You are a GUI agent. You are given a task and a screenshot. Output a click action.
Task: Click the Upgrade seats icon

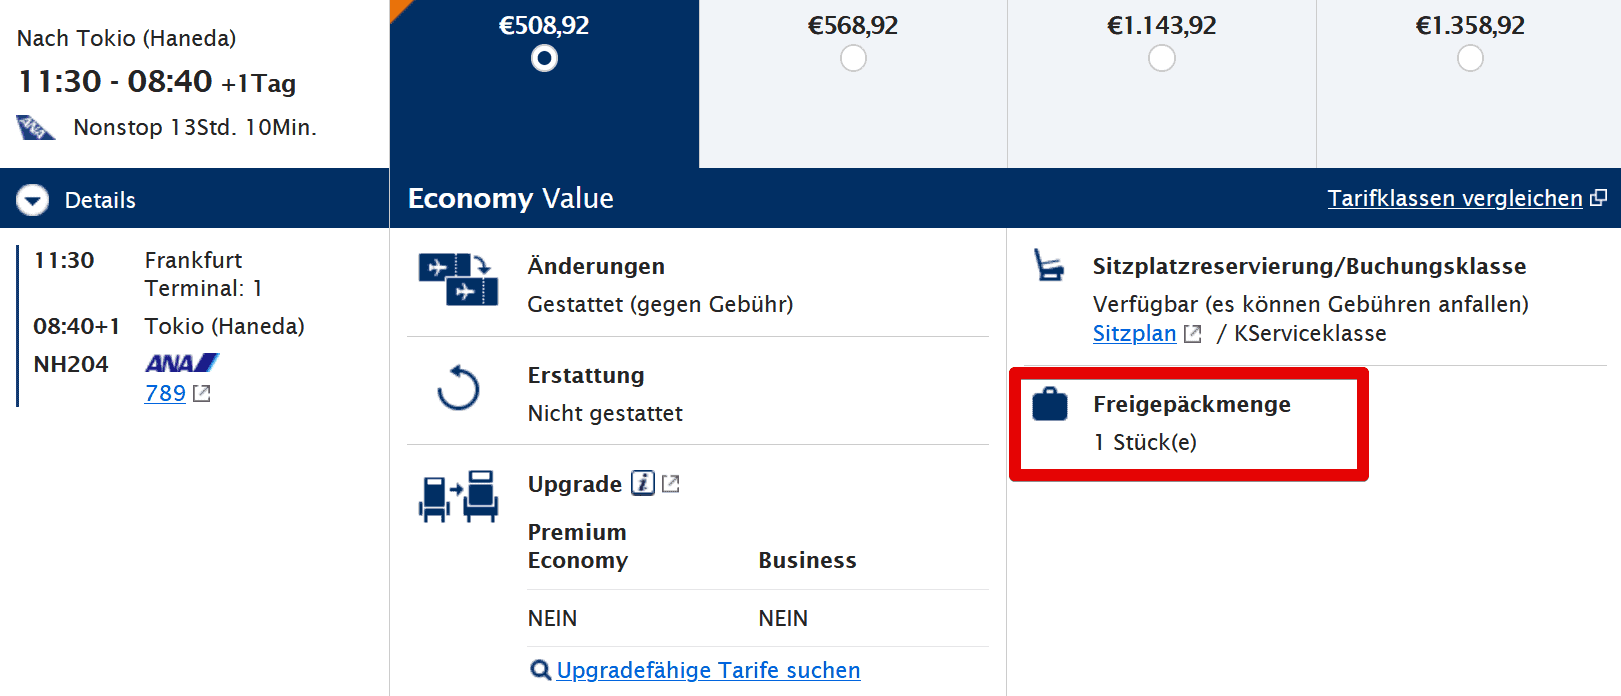click(x=458, y=496)
